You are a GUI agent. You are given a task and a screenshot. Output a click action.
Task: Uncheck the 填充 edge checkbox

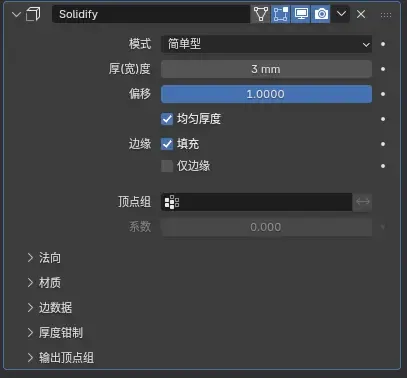click(x=167, y=144)
